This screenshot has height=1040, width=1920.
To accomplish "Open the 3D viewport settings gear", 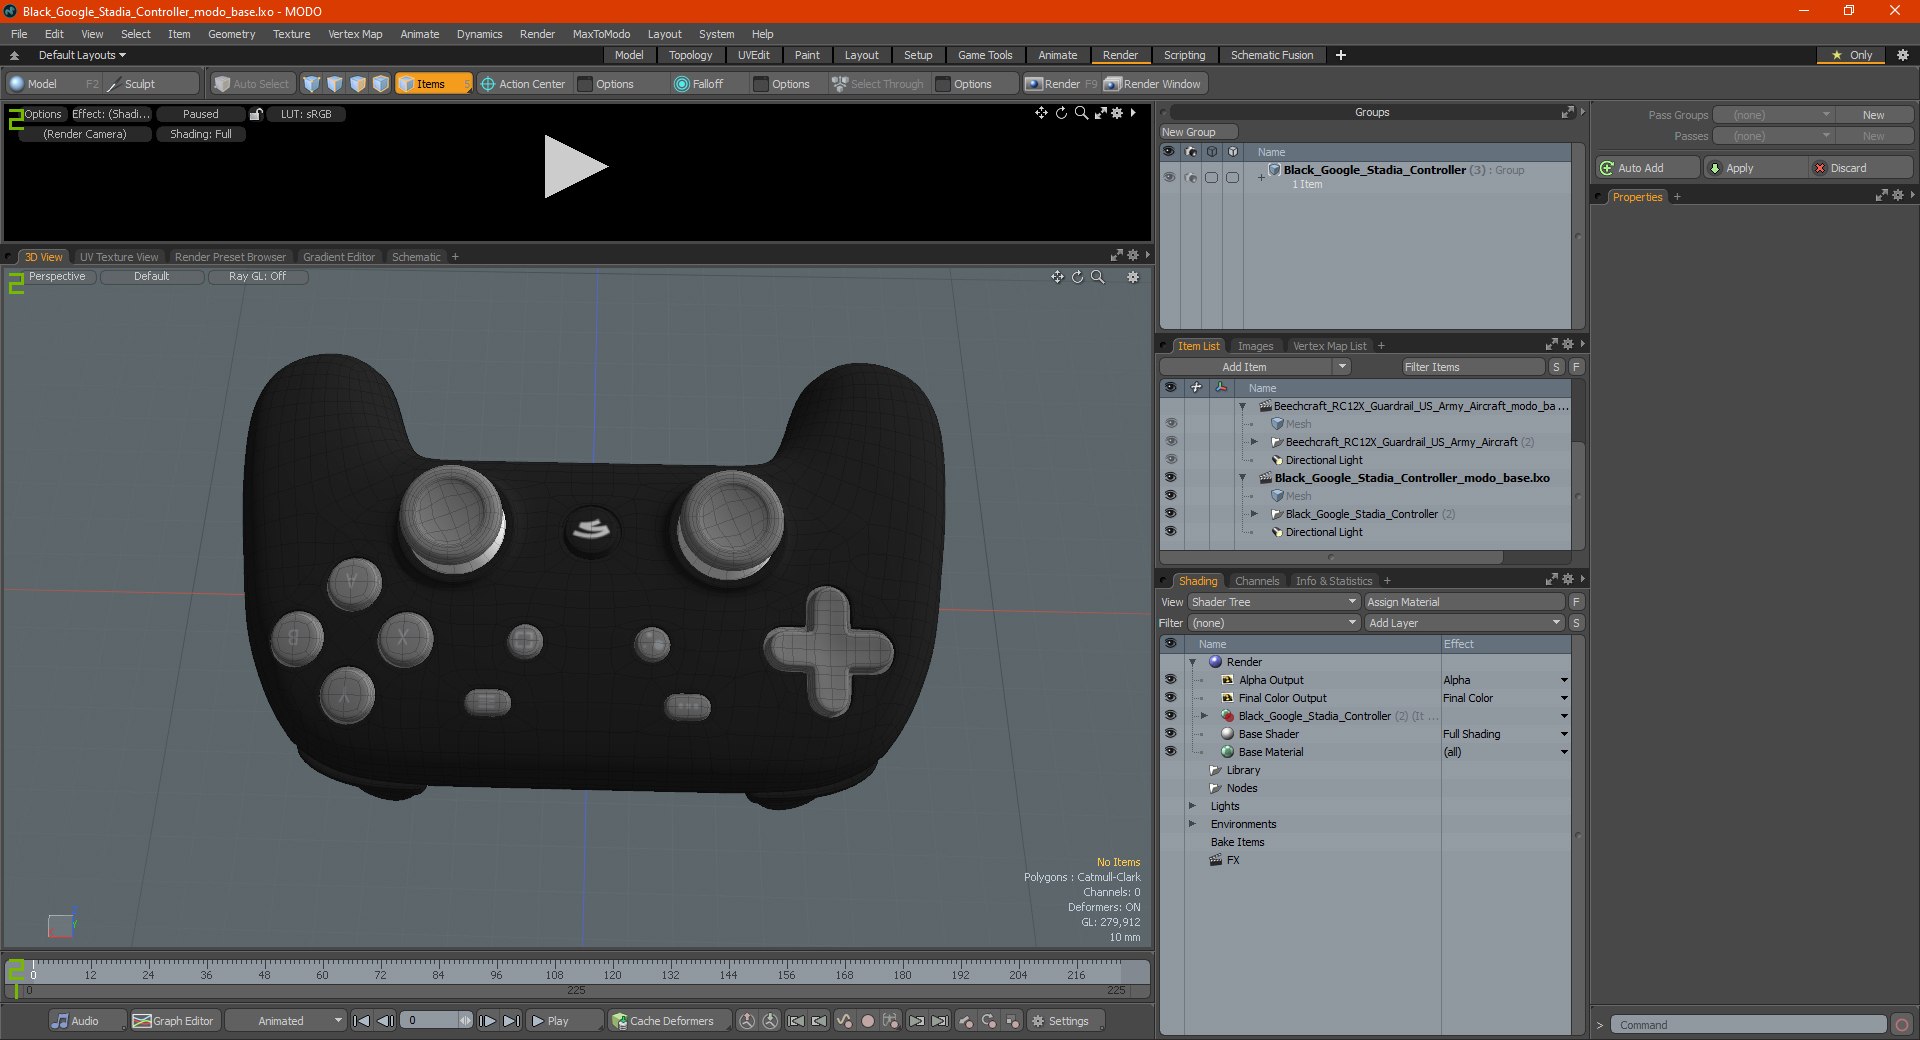I will (x=1133, y=277).
